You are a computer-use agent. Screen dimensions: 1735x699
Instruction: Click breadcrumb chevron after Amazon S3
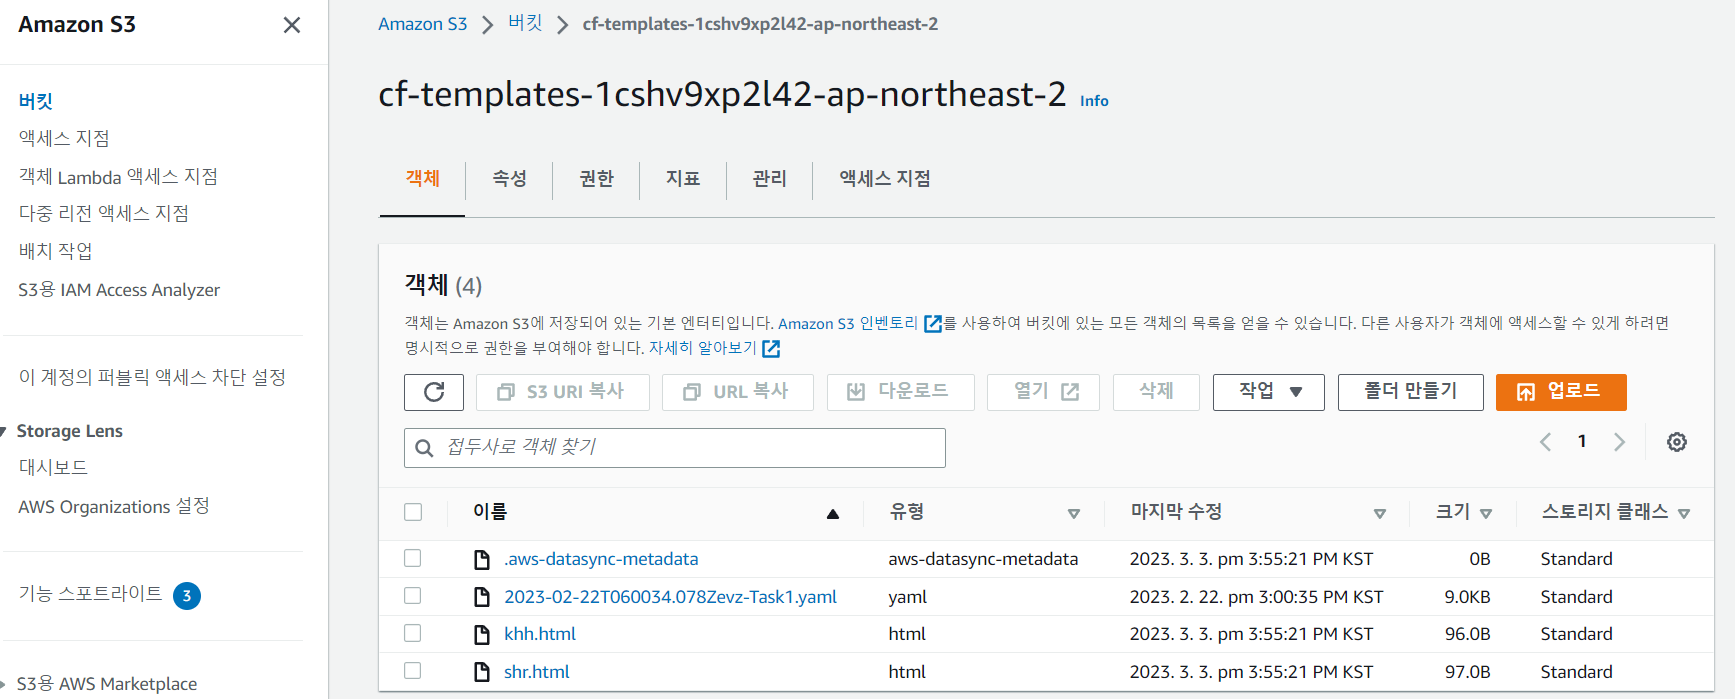[488, 25]
